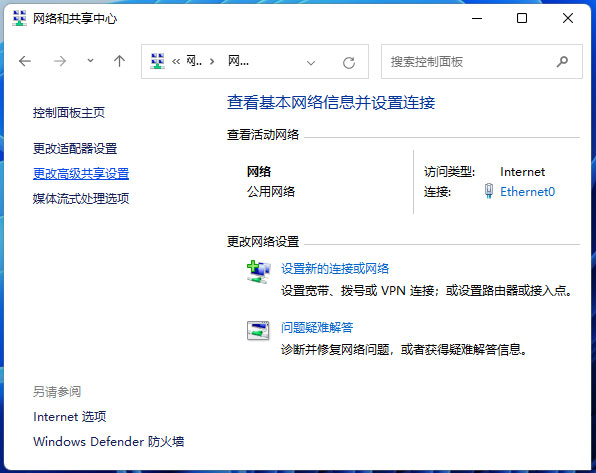The image size is (596, 473).
Task: Click the second breadcrumb 网... segment
Action: (x=238, y=61)
